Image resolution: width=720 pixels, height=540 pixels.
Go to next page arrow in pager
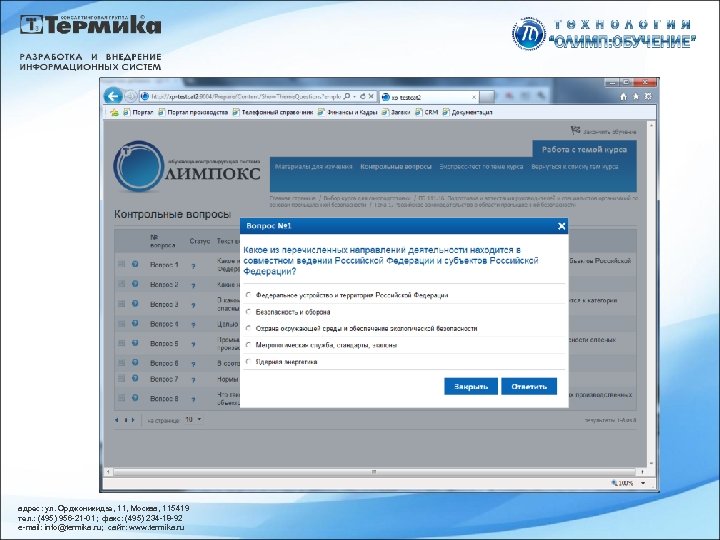click(133, 420)
